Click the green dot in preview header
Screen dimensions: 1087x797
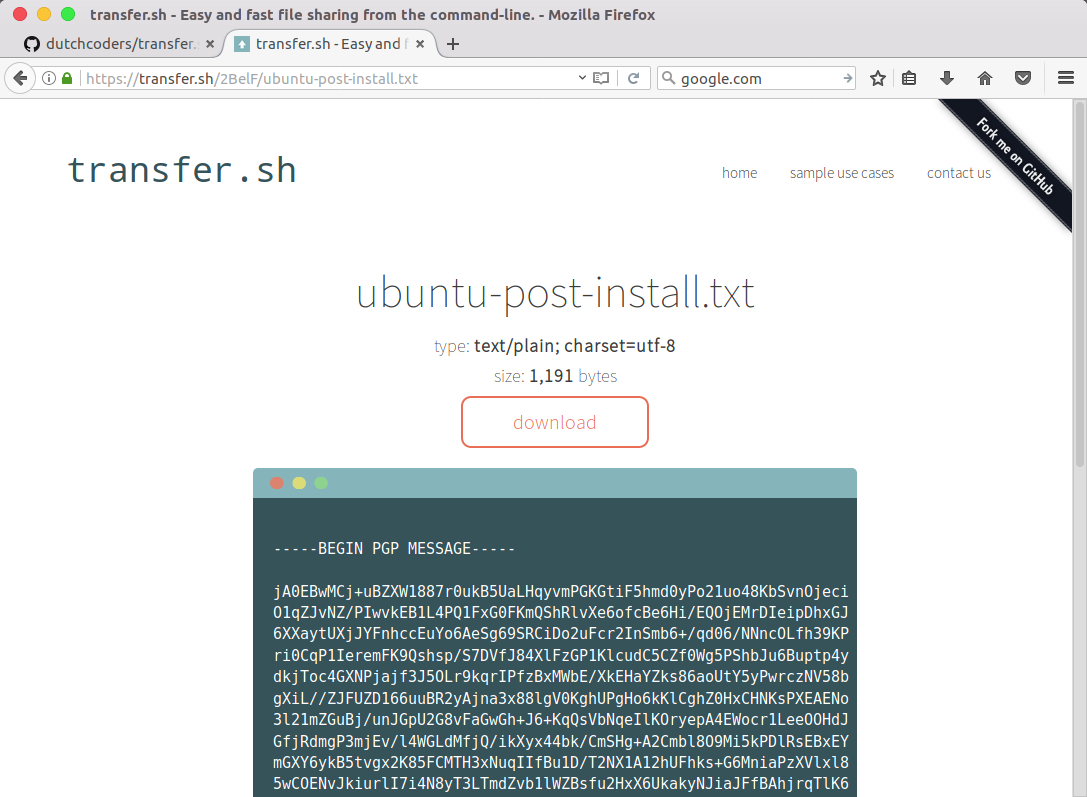click(x=321, y=483)
